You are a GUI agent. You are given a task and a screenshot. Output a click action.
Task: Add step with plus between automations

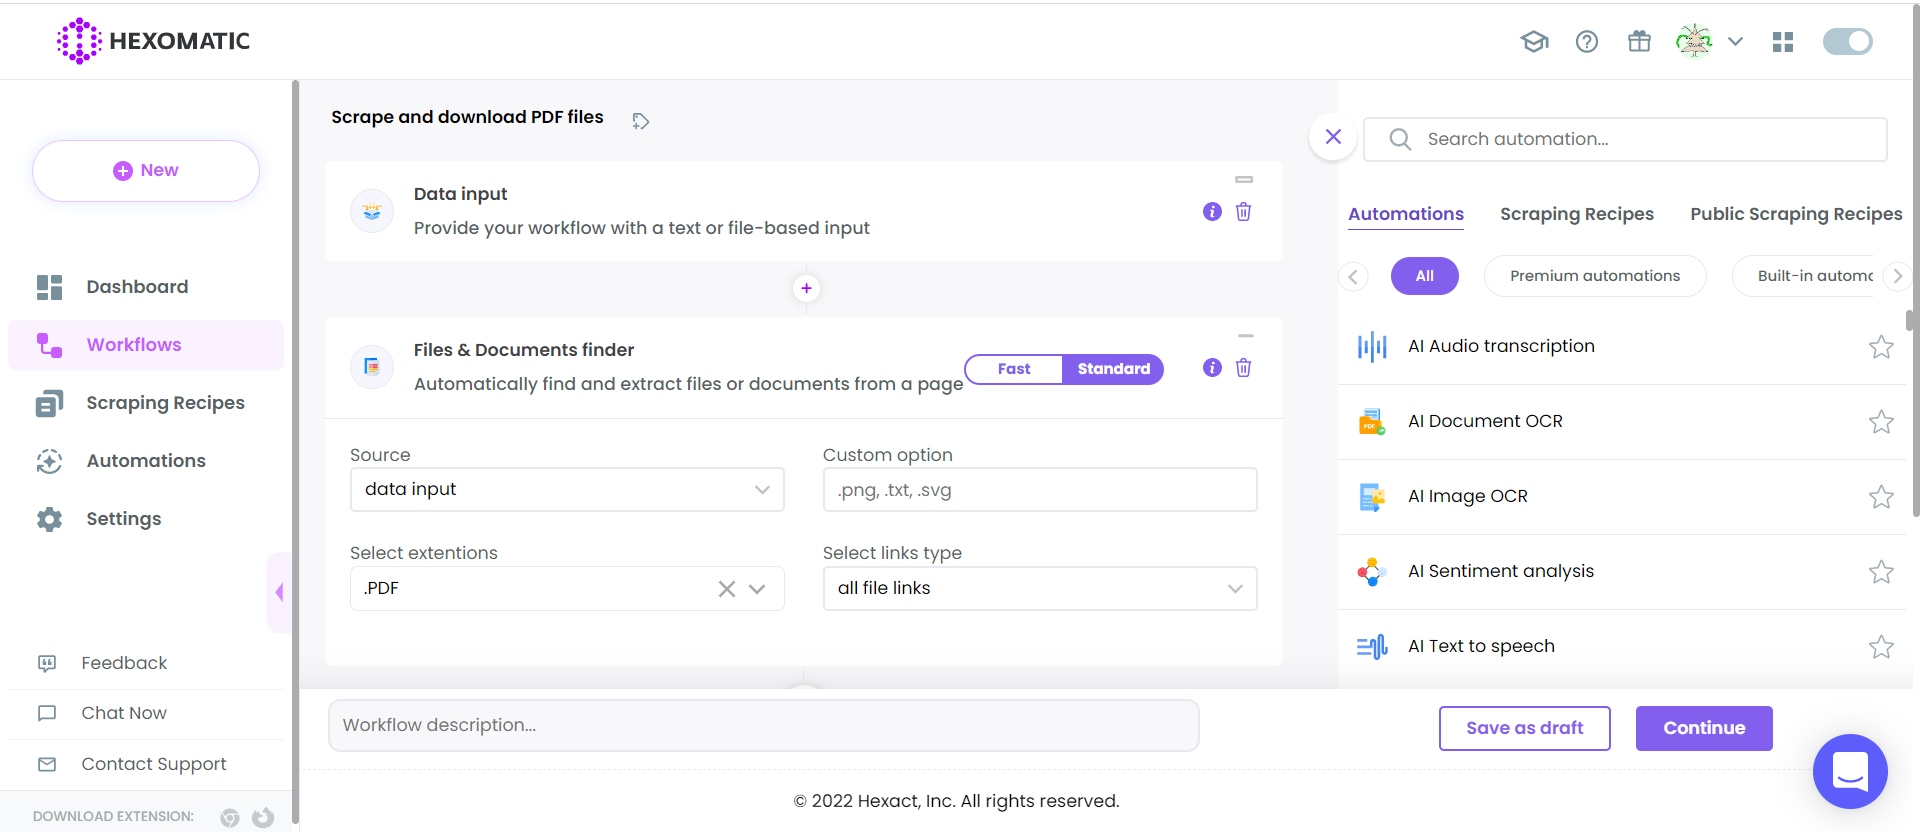(x=806, y=289)
